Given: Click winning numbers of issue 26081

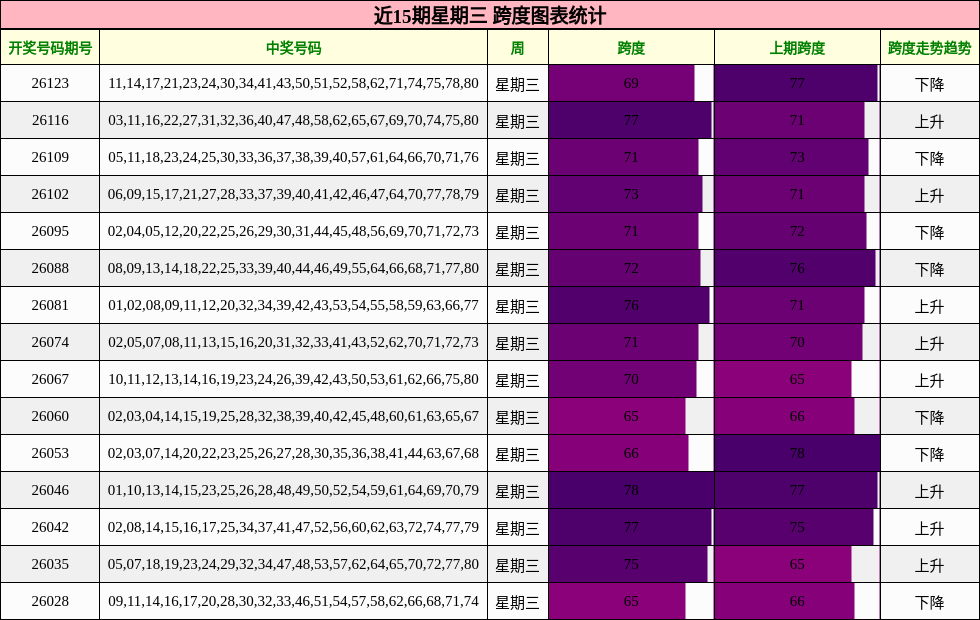Looking at the screenshot, I should click(293, 305).
